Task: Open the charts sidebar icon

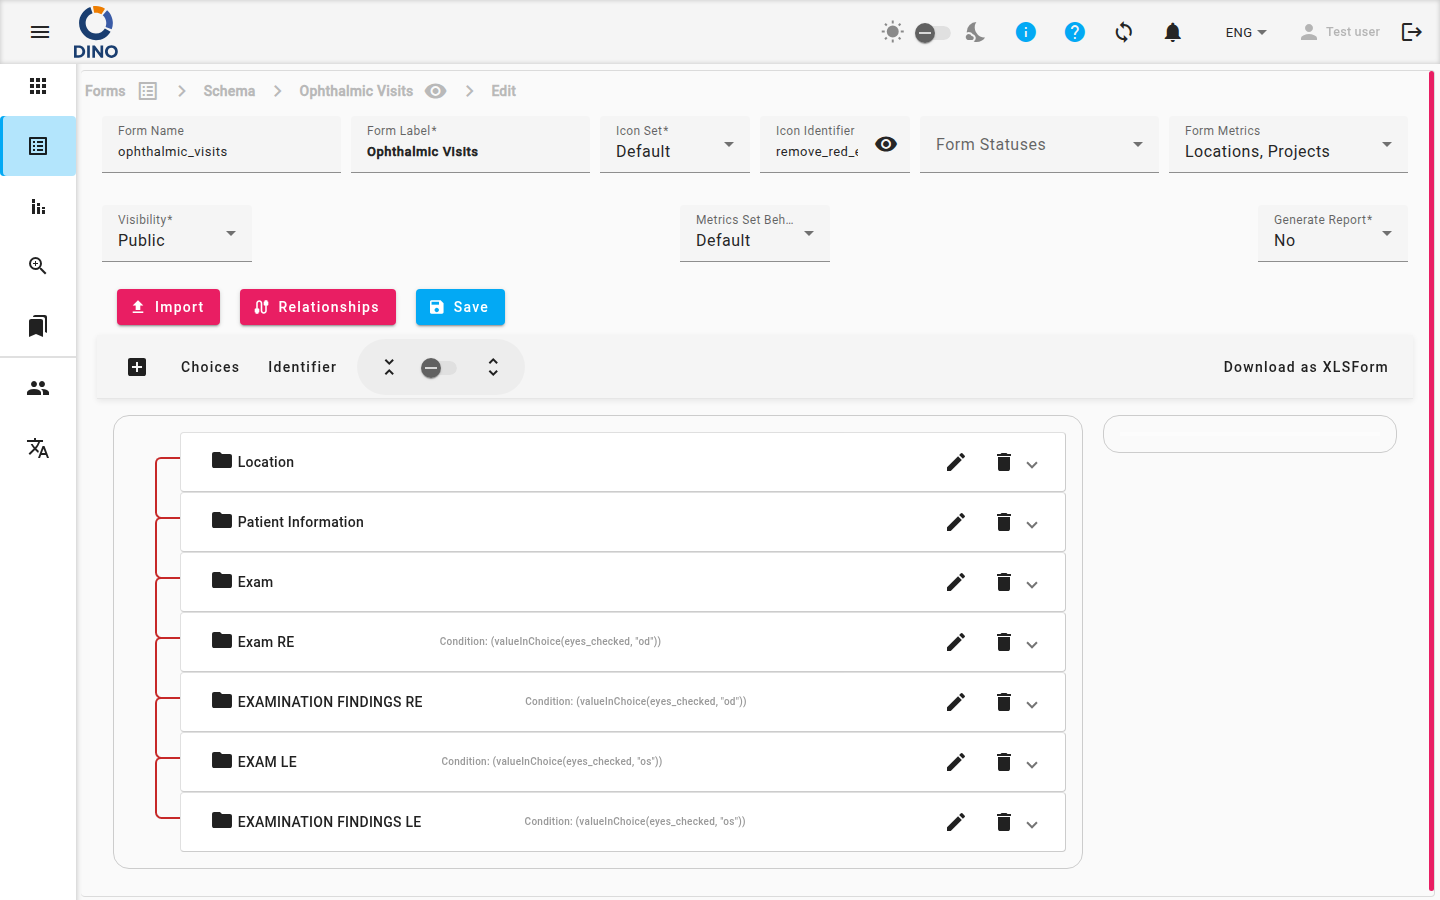Action: [38, 206]
